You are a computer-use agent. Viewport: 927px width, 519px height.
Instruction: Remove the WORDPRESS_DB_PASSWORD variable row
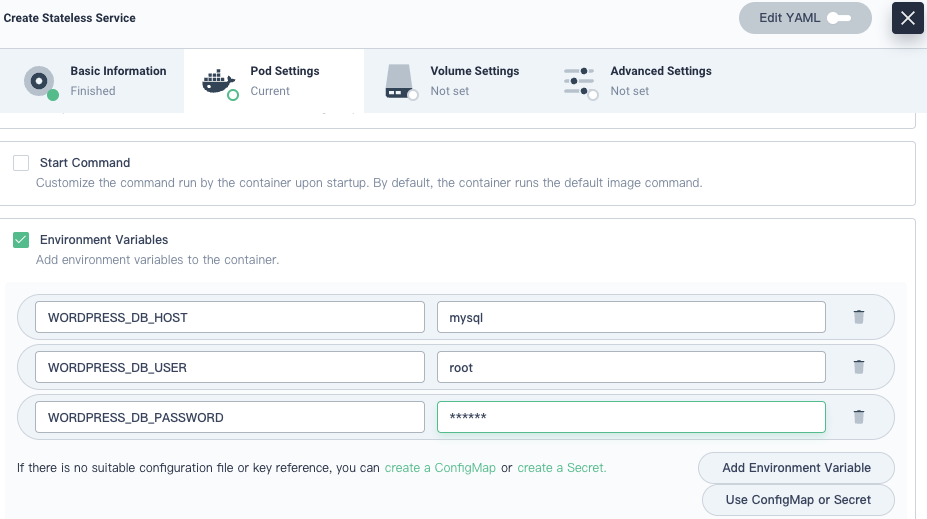point(858,417)
